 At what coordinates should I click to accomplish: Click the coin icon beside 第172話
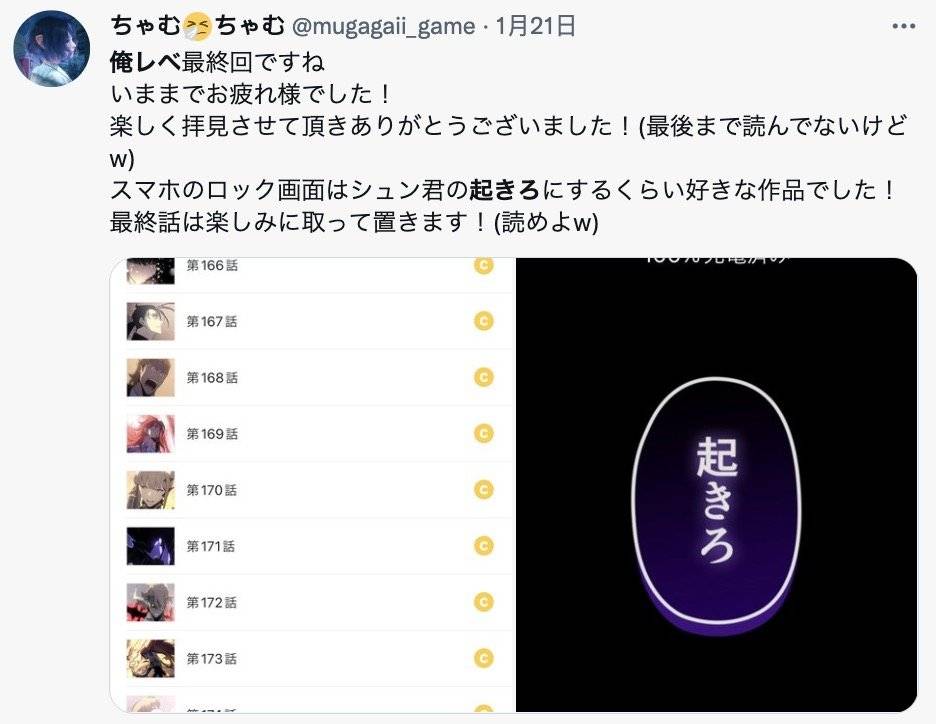484,602
